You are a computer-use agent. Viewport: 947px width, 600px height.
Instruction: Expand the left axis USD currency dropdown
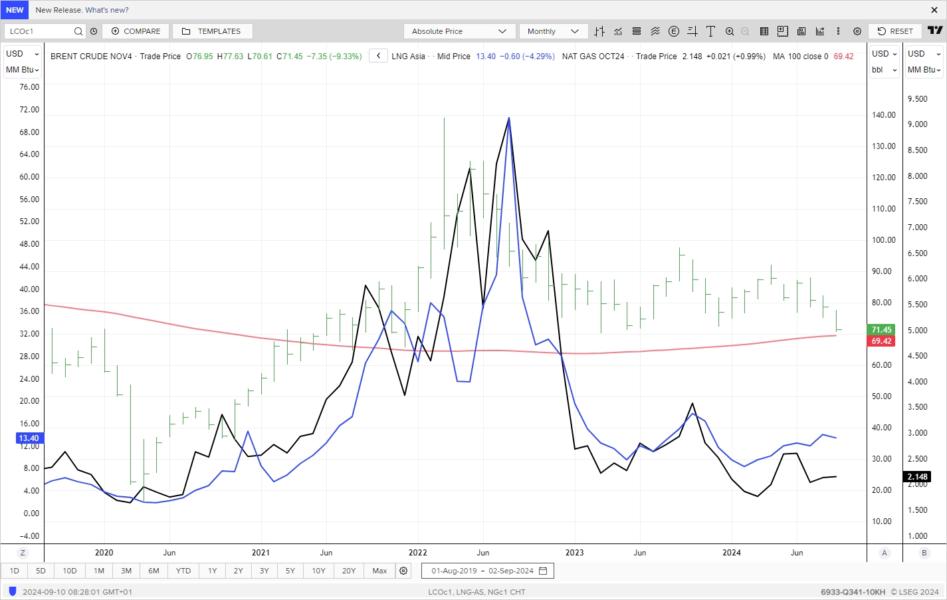[22, 54]
